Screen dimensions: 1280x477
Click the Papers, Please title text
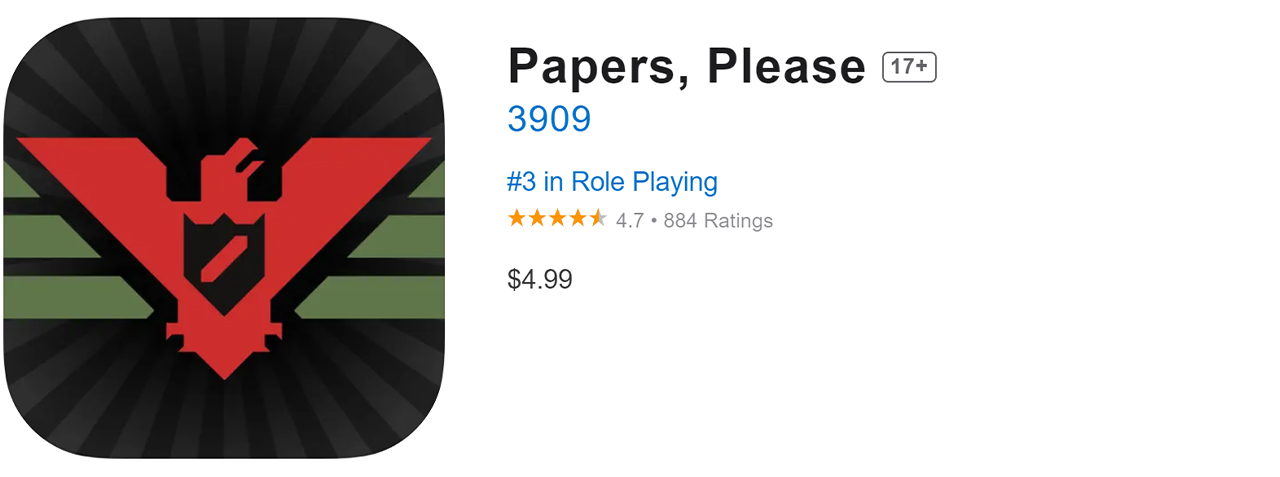686,67
